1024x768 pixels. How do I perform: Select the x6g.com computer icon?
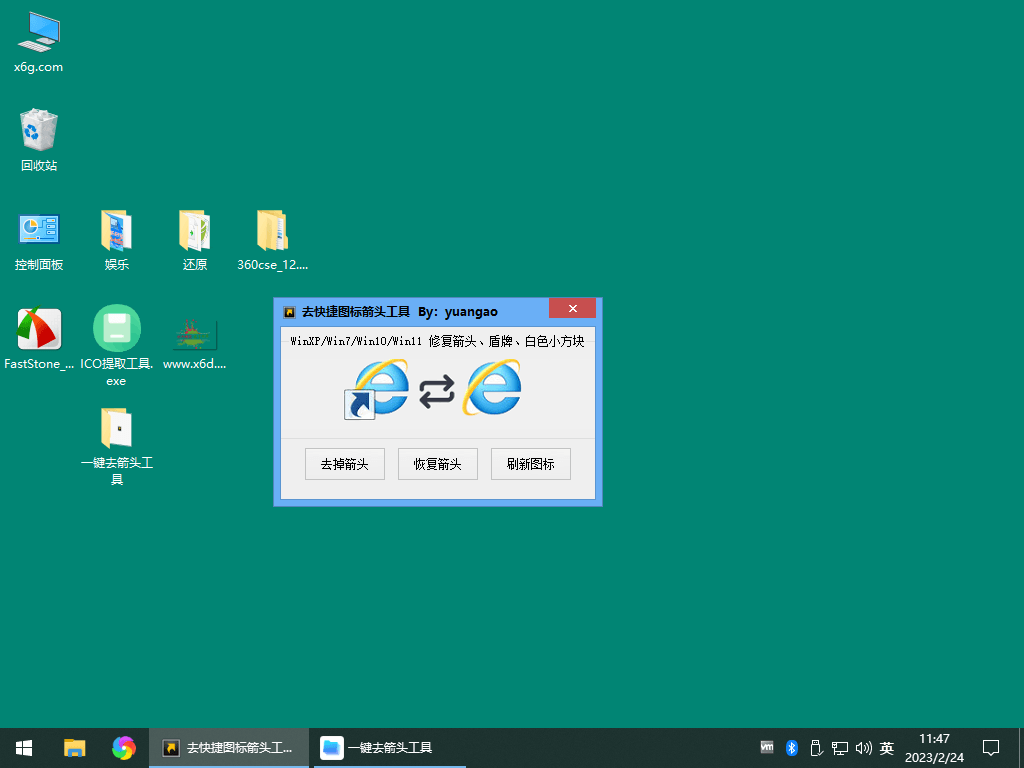38,33
